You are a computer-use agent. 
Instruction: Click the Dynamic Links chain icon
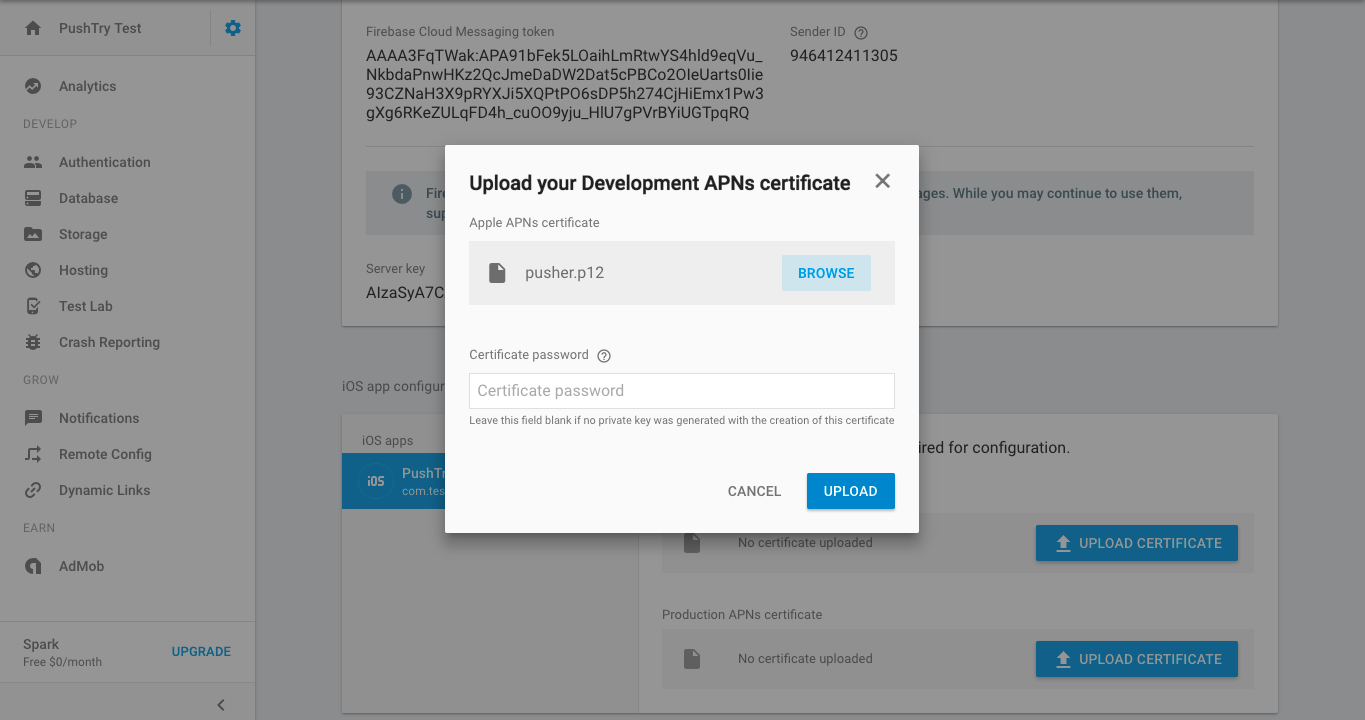pos(33,490)
